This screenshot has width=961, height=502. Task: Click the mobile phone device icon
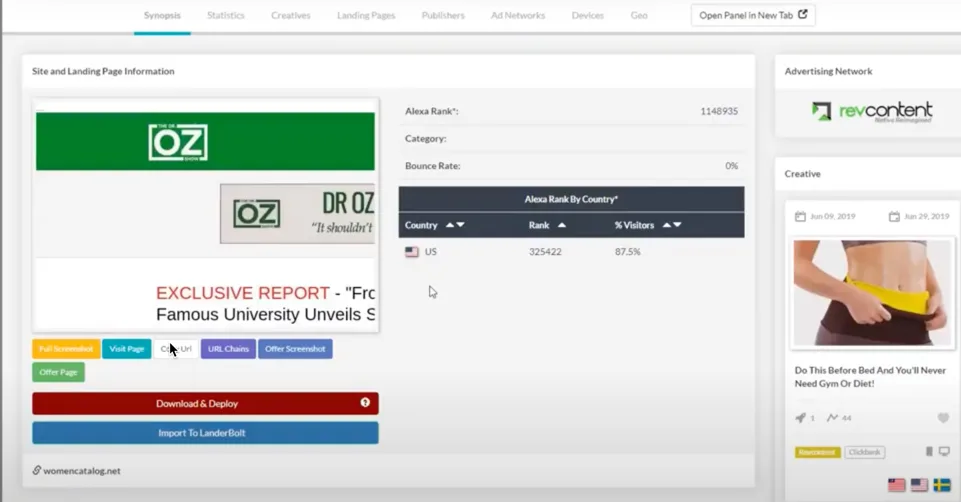[929, 452]
